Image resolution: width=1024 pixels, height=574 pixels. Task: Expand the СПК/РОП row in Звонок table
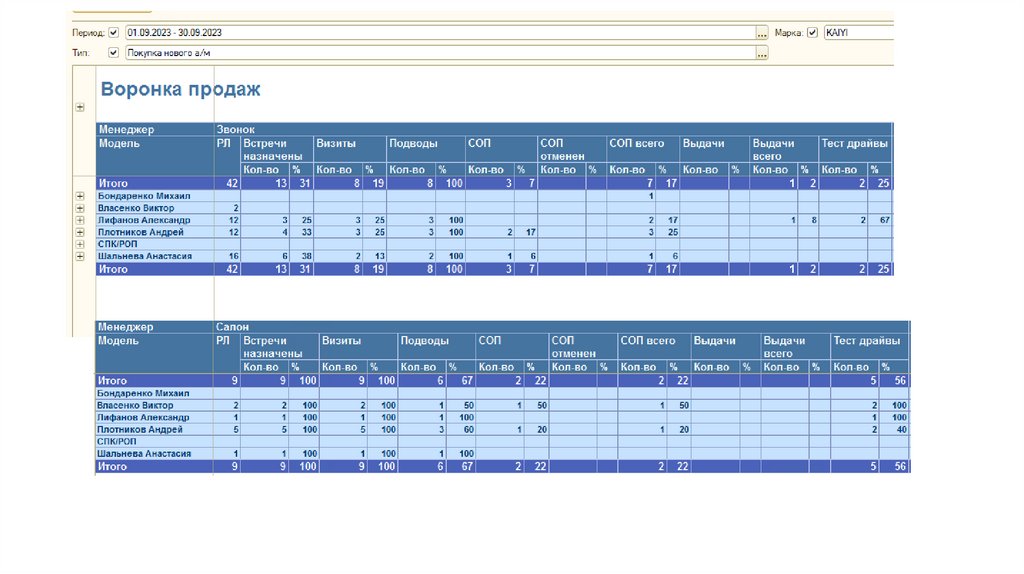(x=80, y=244)
